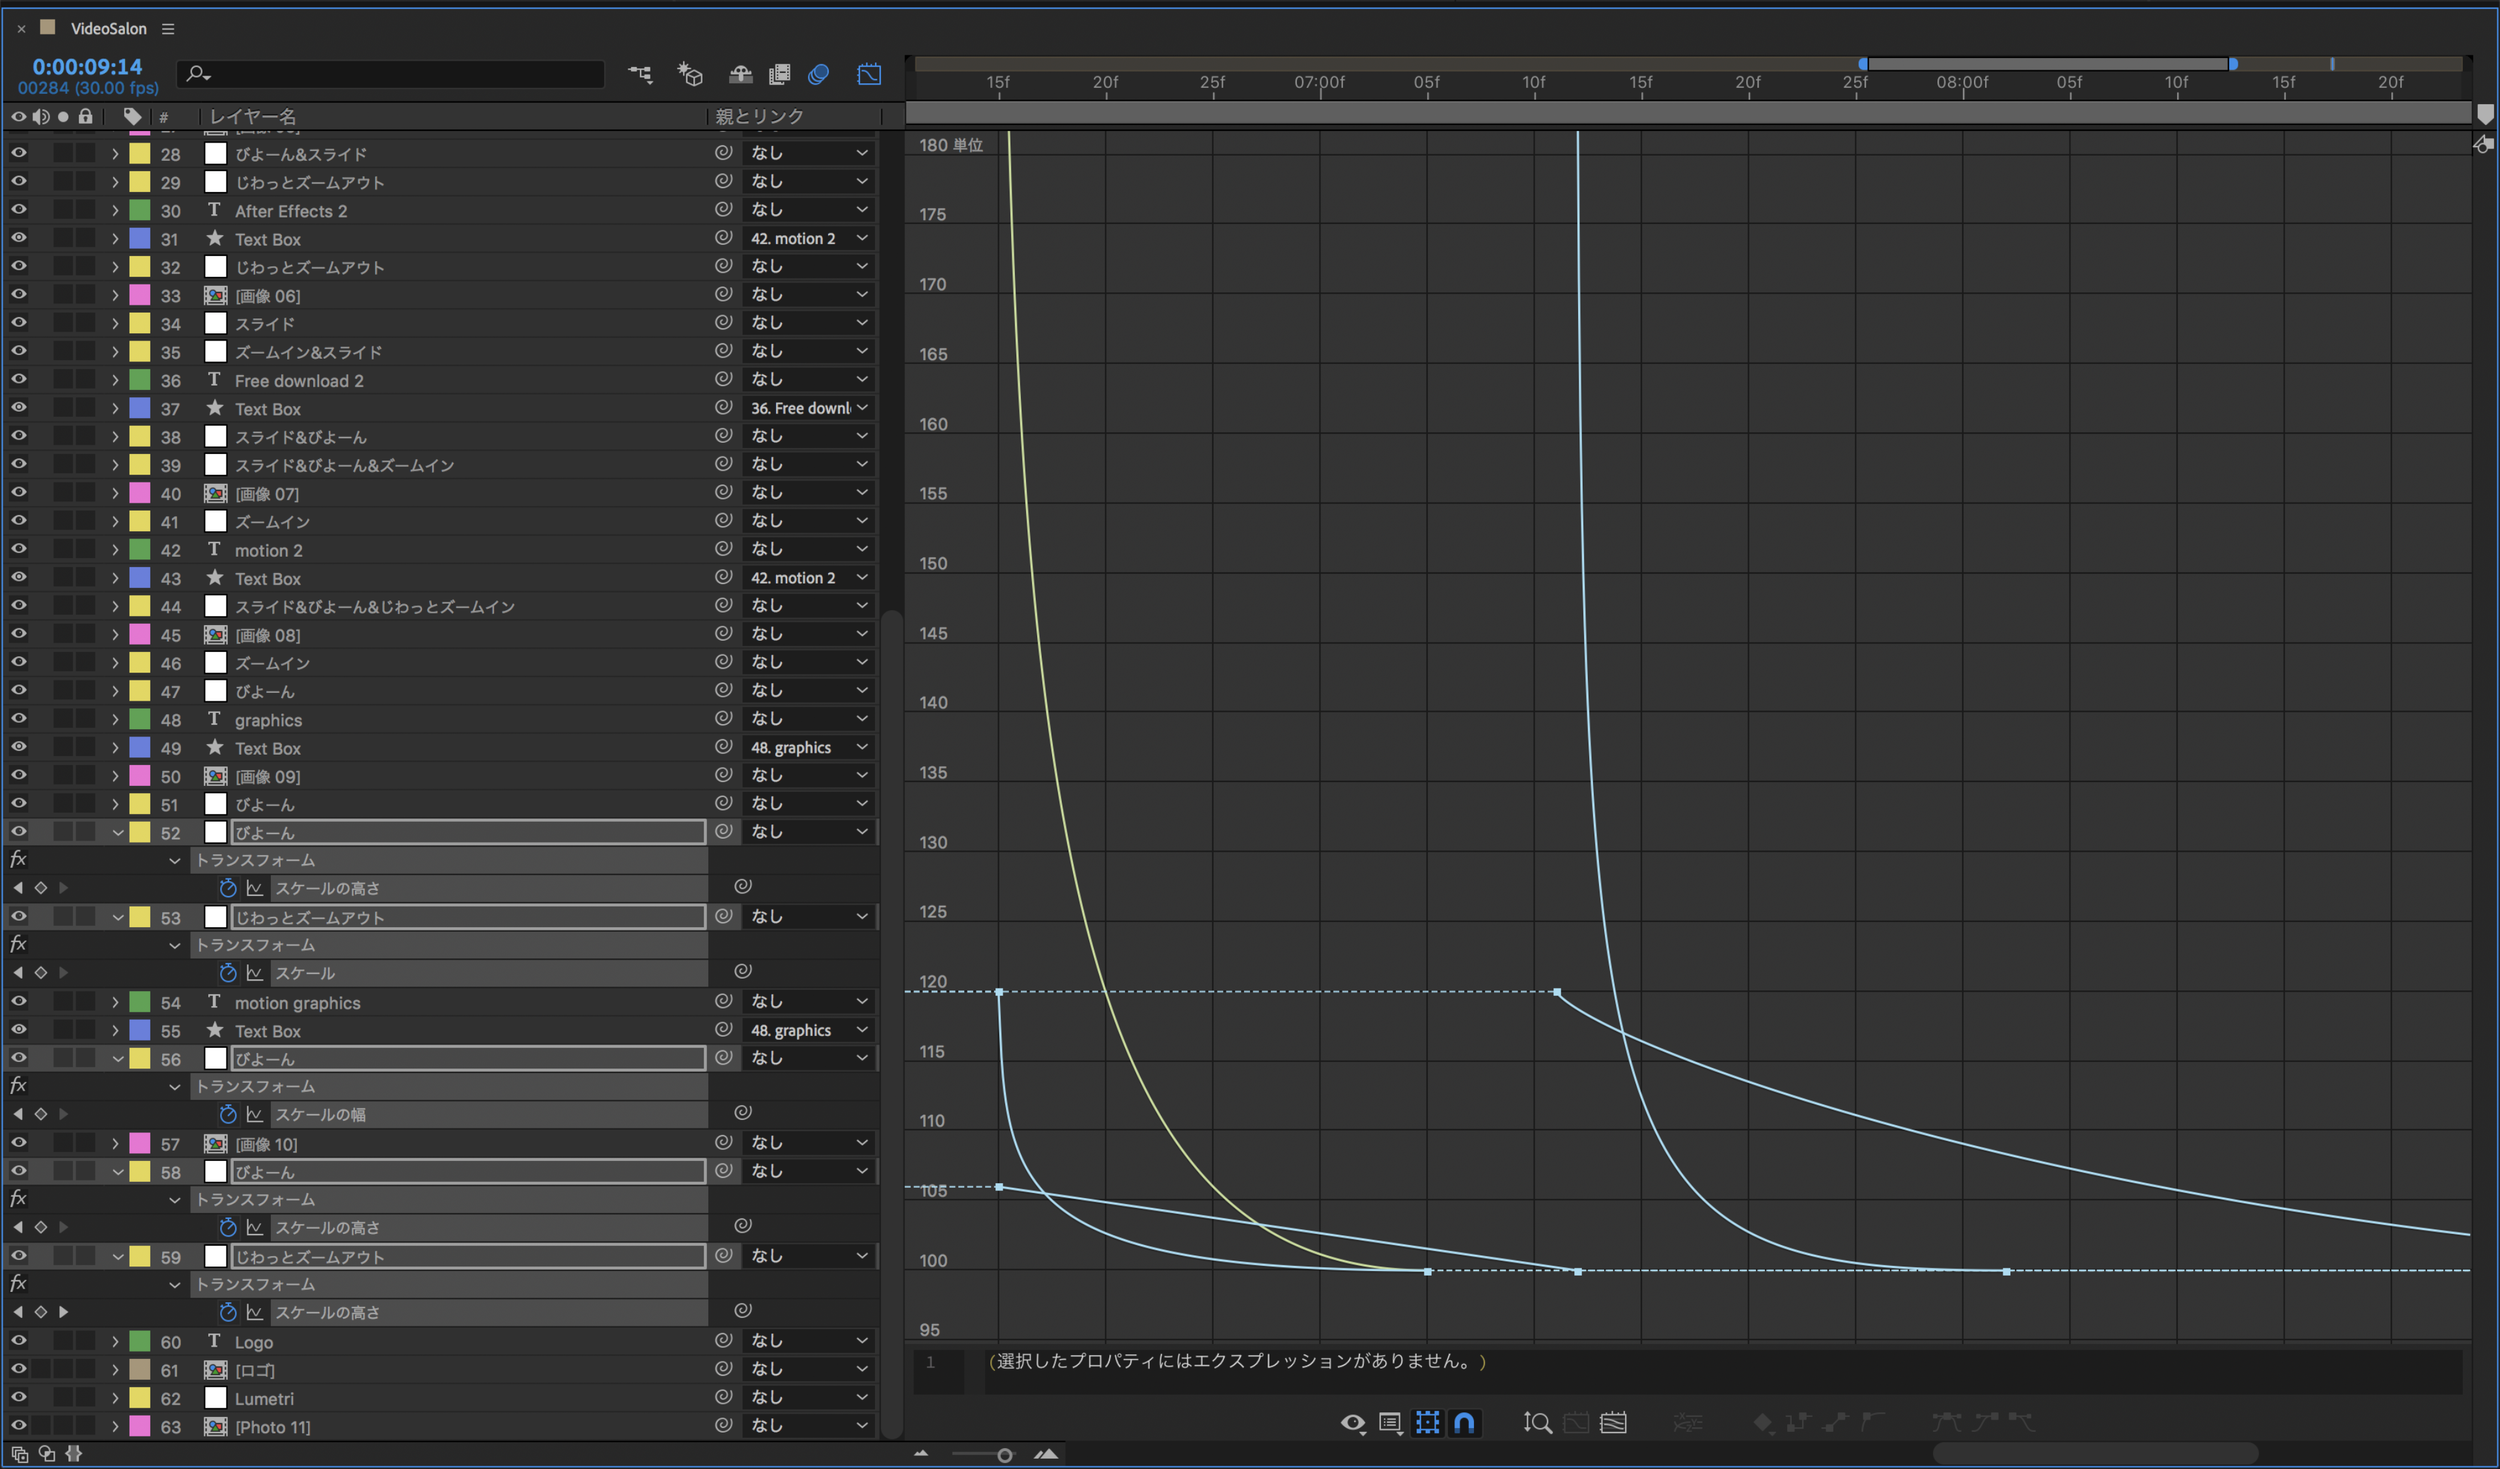Toggle the Shy layers hide icon
Image resolution: width=2500 pixels, height=1469 pixels.
(x=740, y=74)
